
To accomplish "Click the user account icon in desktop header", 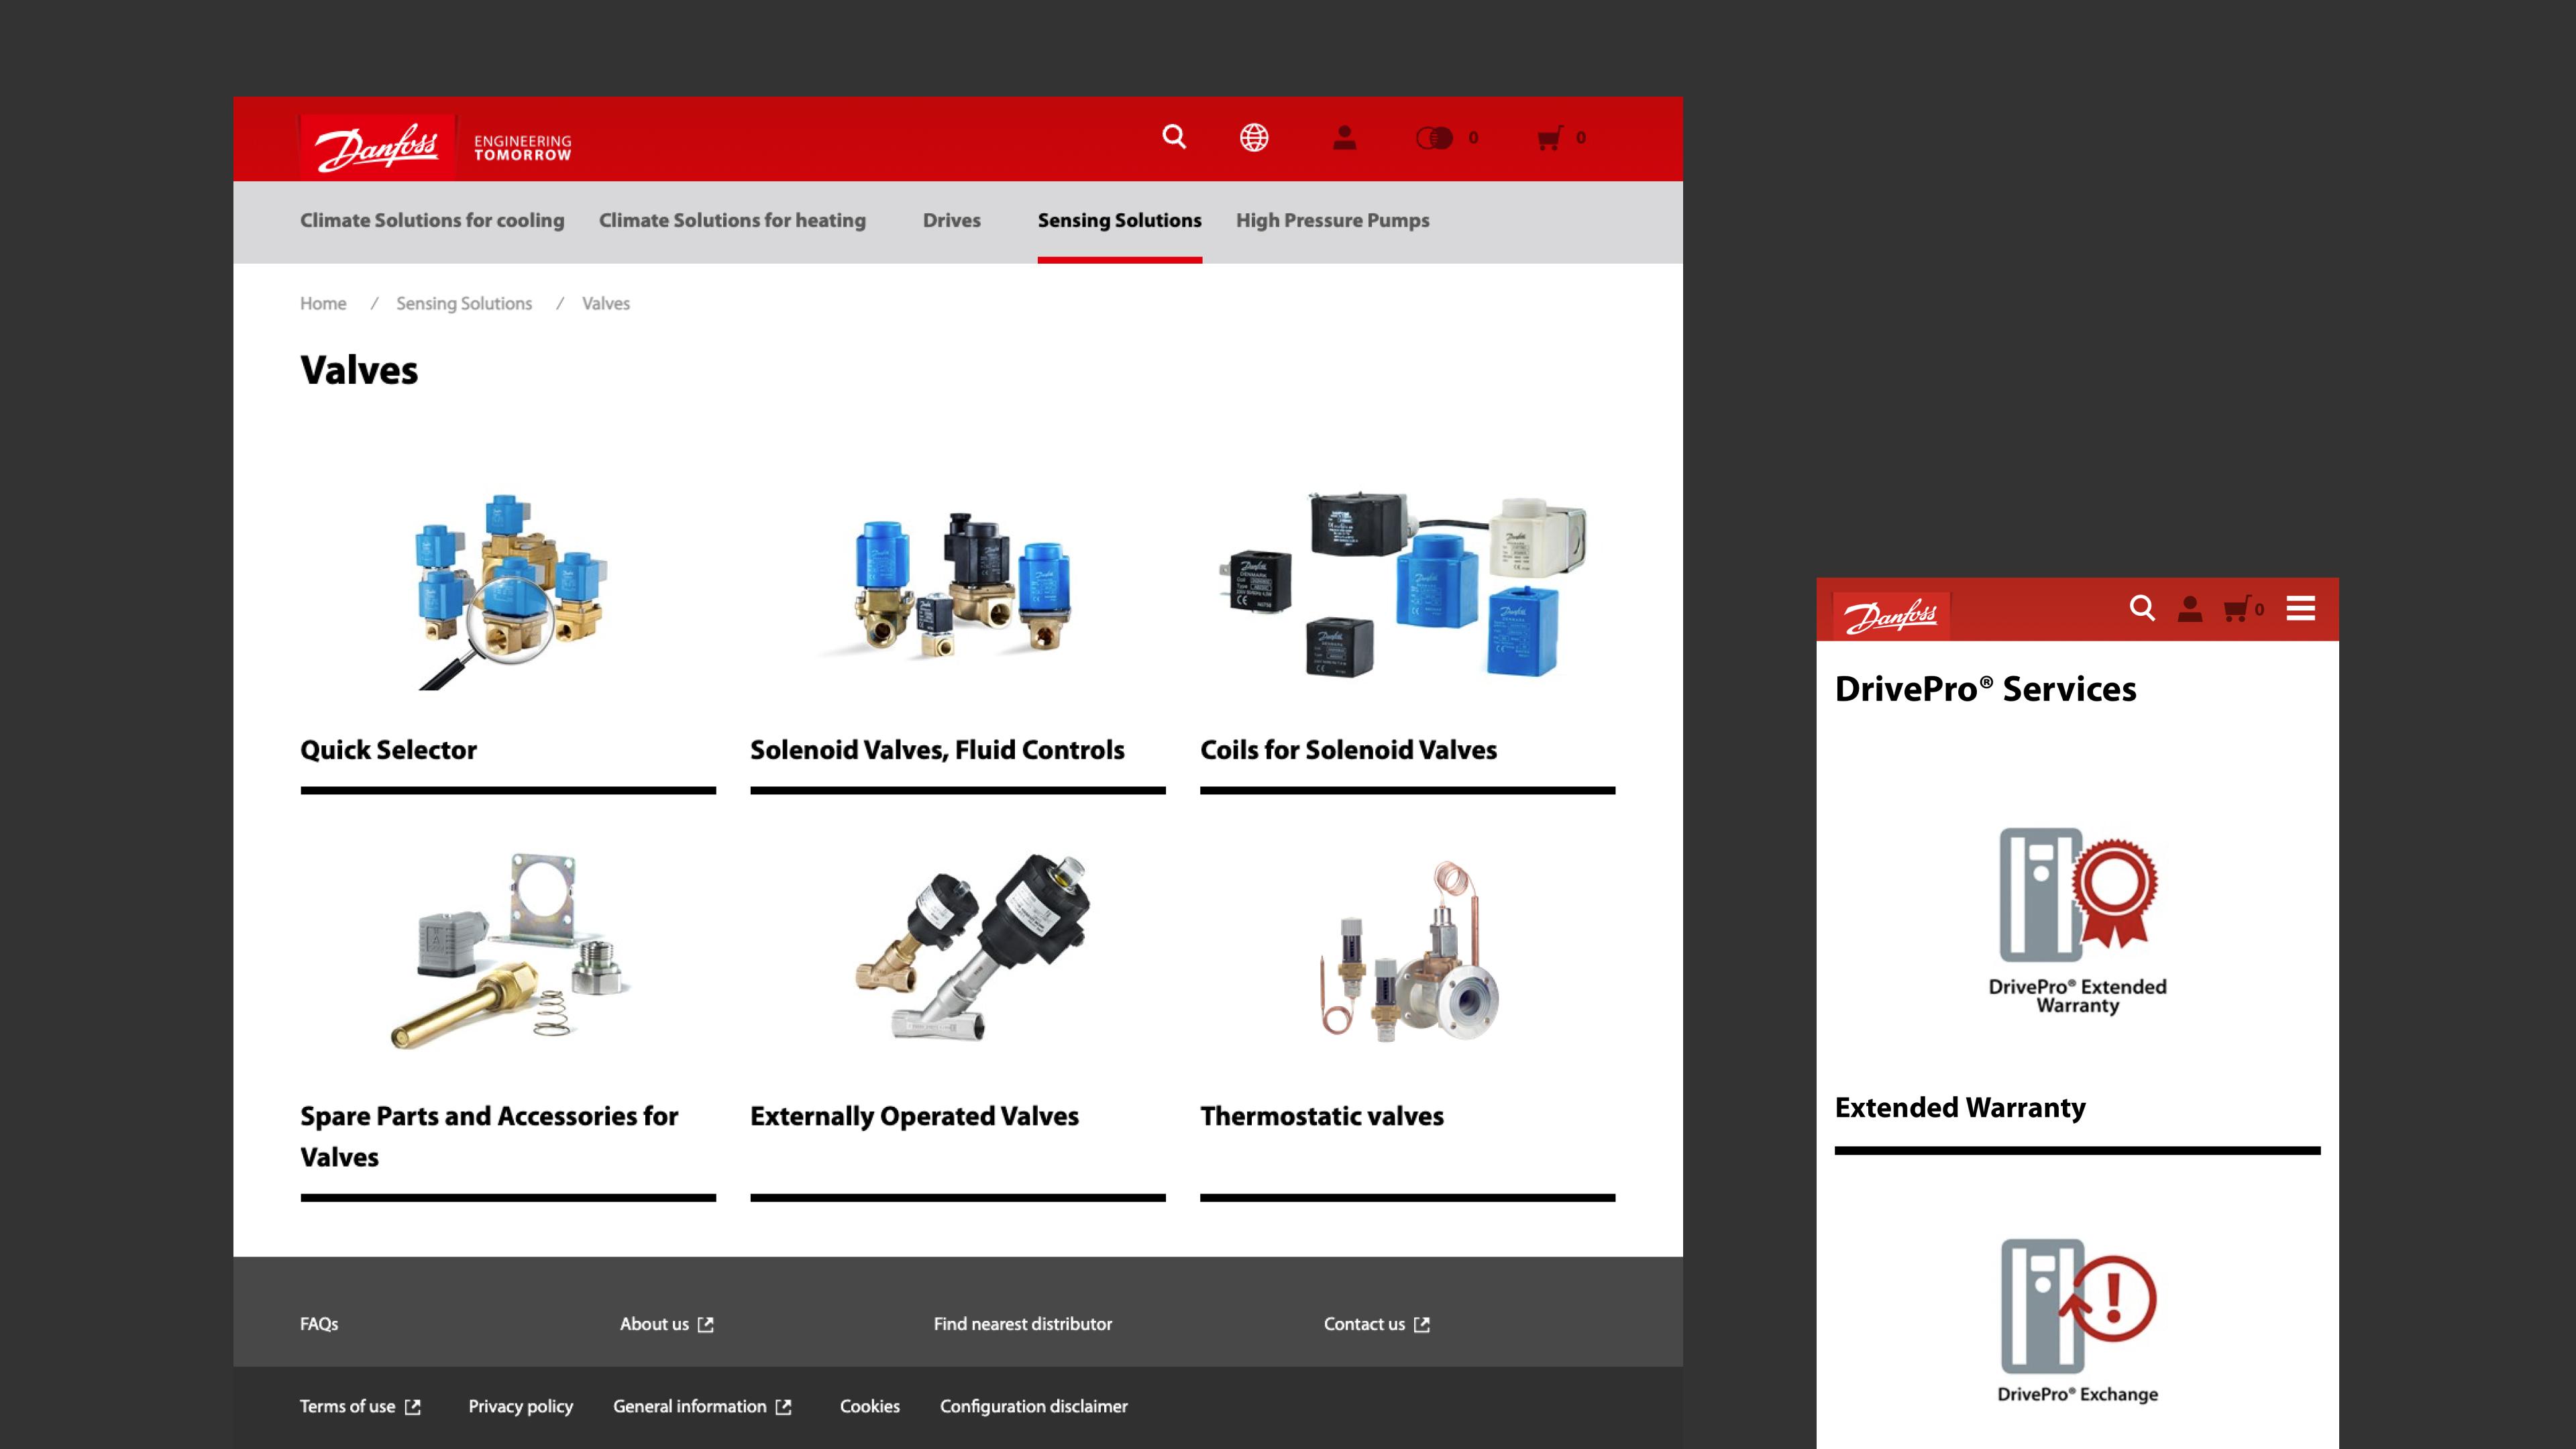I will point(1344,137).
